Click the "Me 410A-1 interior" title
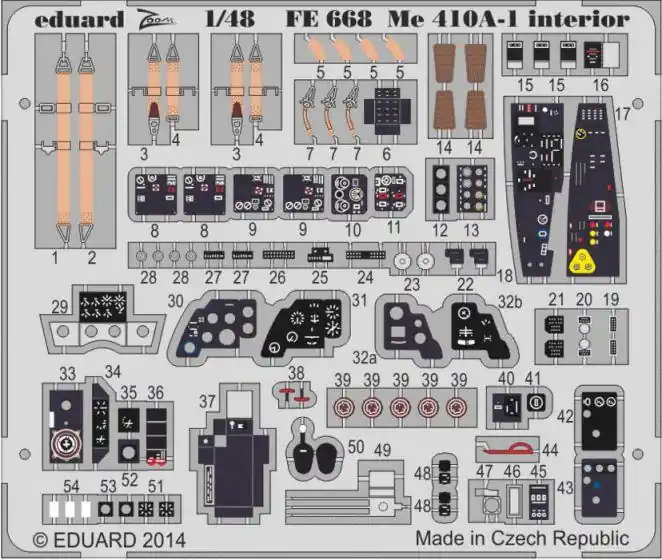The width and height of the screenshot is (662, 560). pyautogui.click(x=509, y=19)
